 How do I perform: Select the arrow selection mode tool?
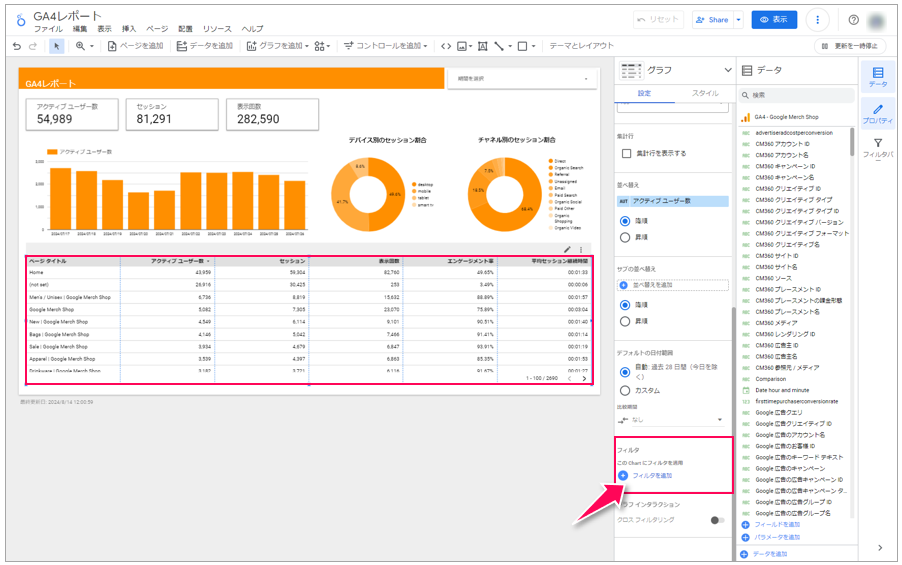56,46
